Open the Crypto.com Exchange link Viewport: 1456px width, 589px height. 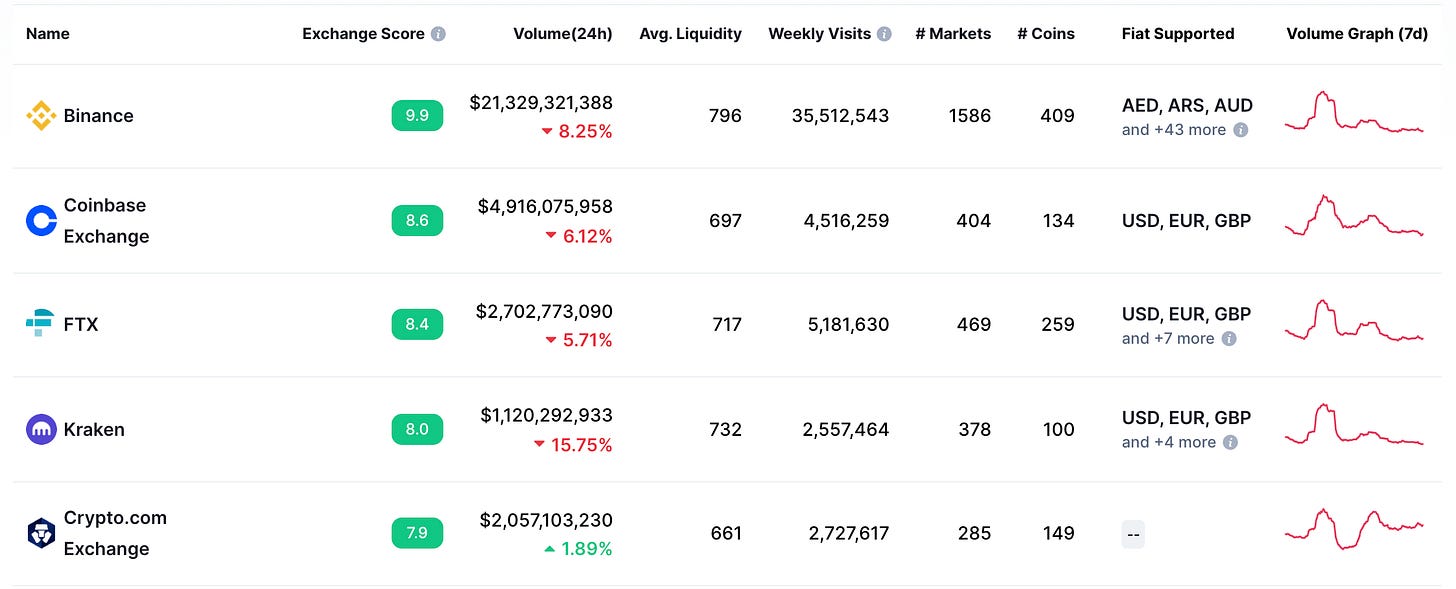tap(115, 533)
